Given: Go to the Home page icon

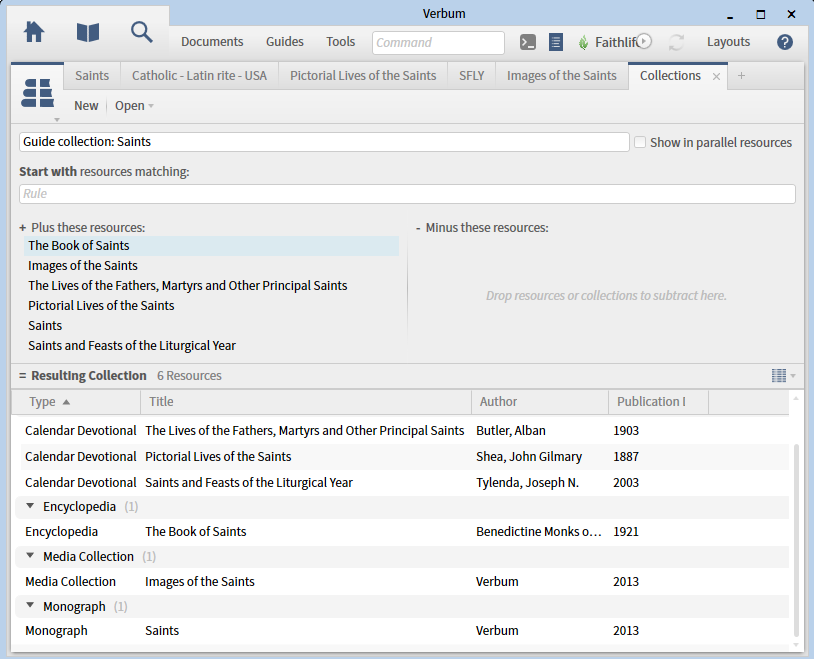Looking at the screenshot, I should coord(34,32).
